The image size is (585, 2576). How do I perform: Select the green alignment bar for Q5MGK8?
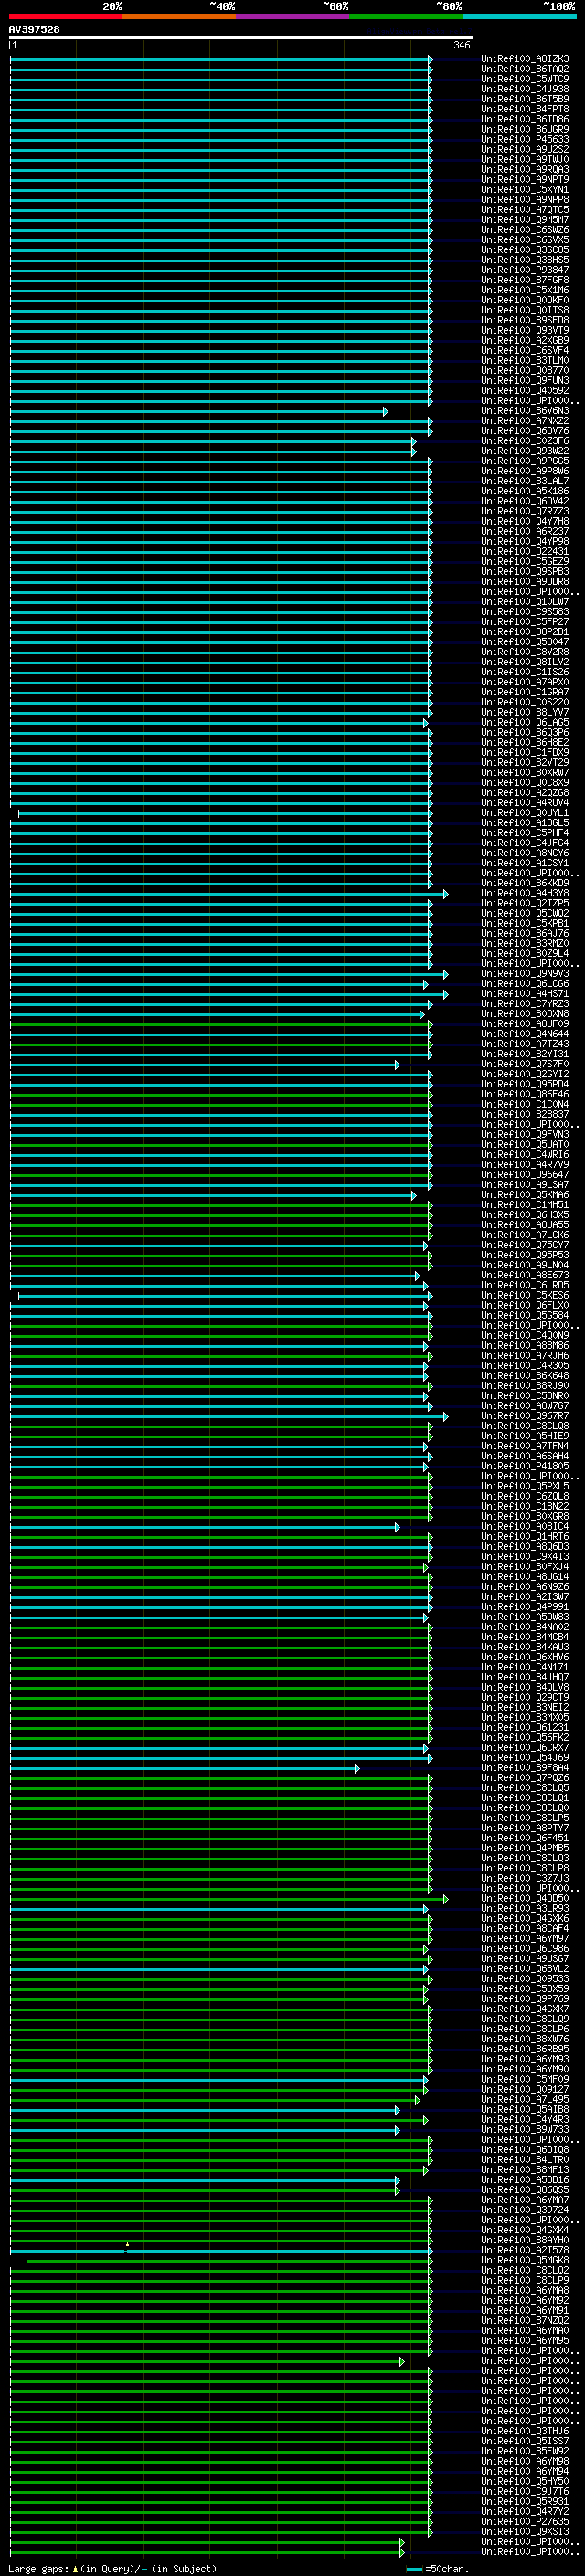coord(229,2260)
